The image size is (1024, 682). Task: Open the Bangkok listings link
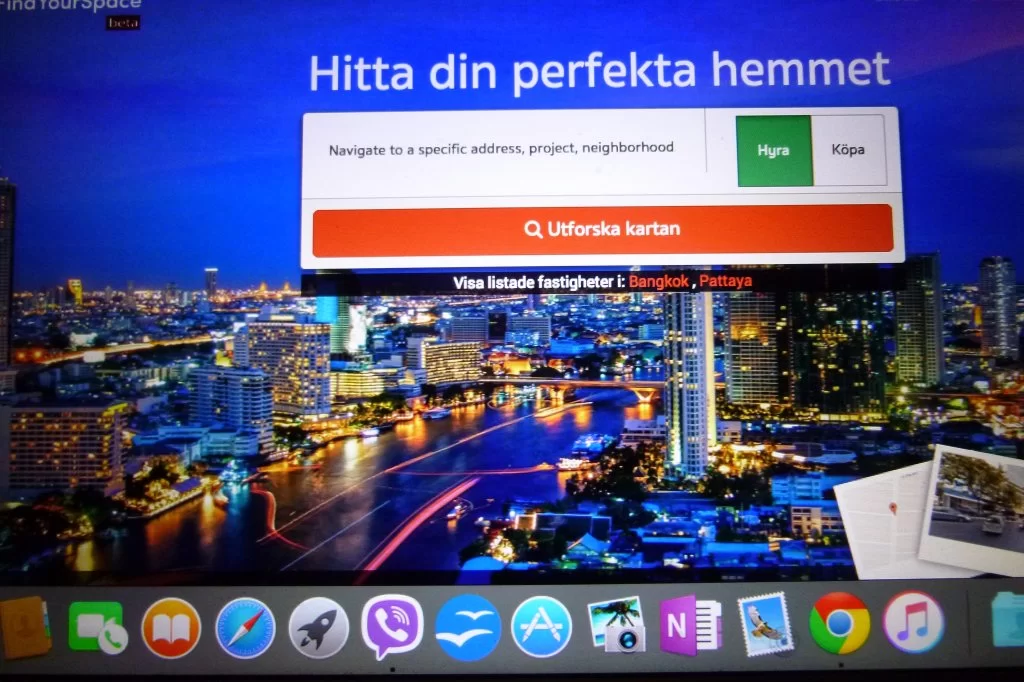[659, 282]
